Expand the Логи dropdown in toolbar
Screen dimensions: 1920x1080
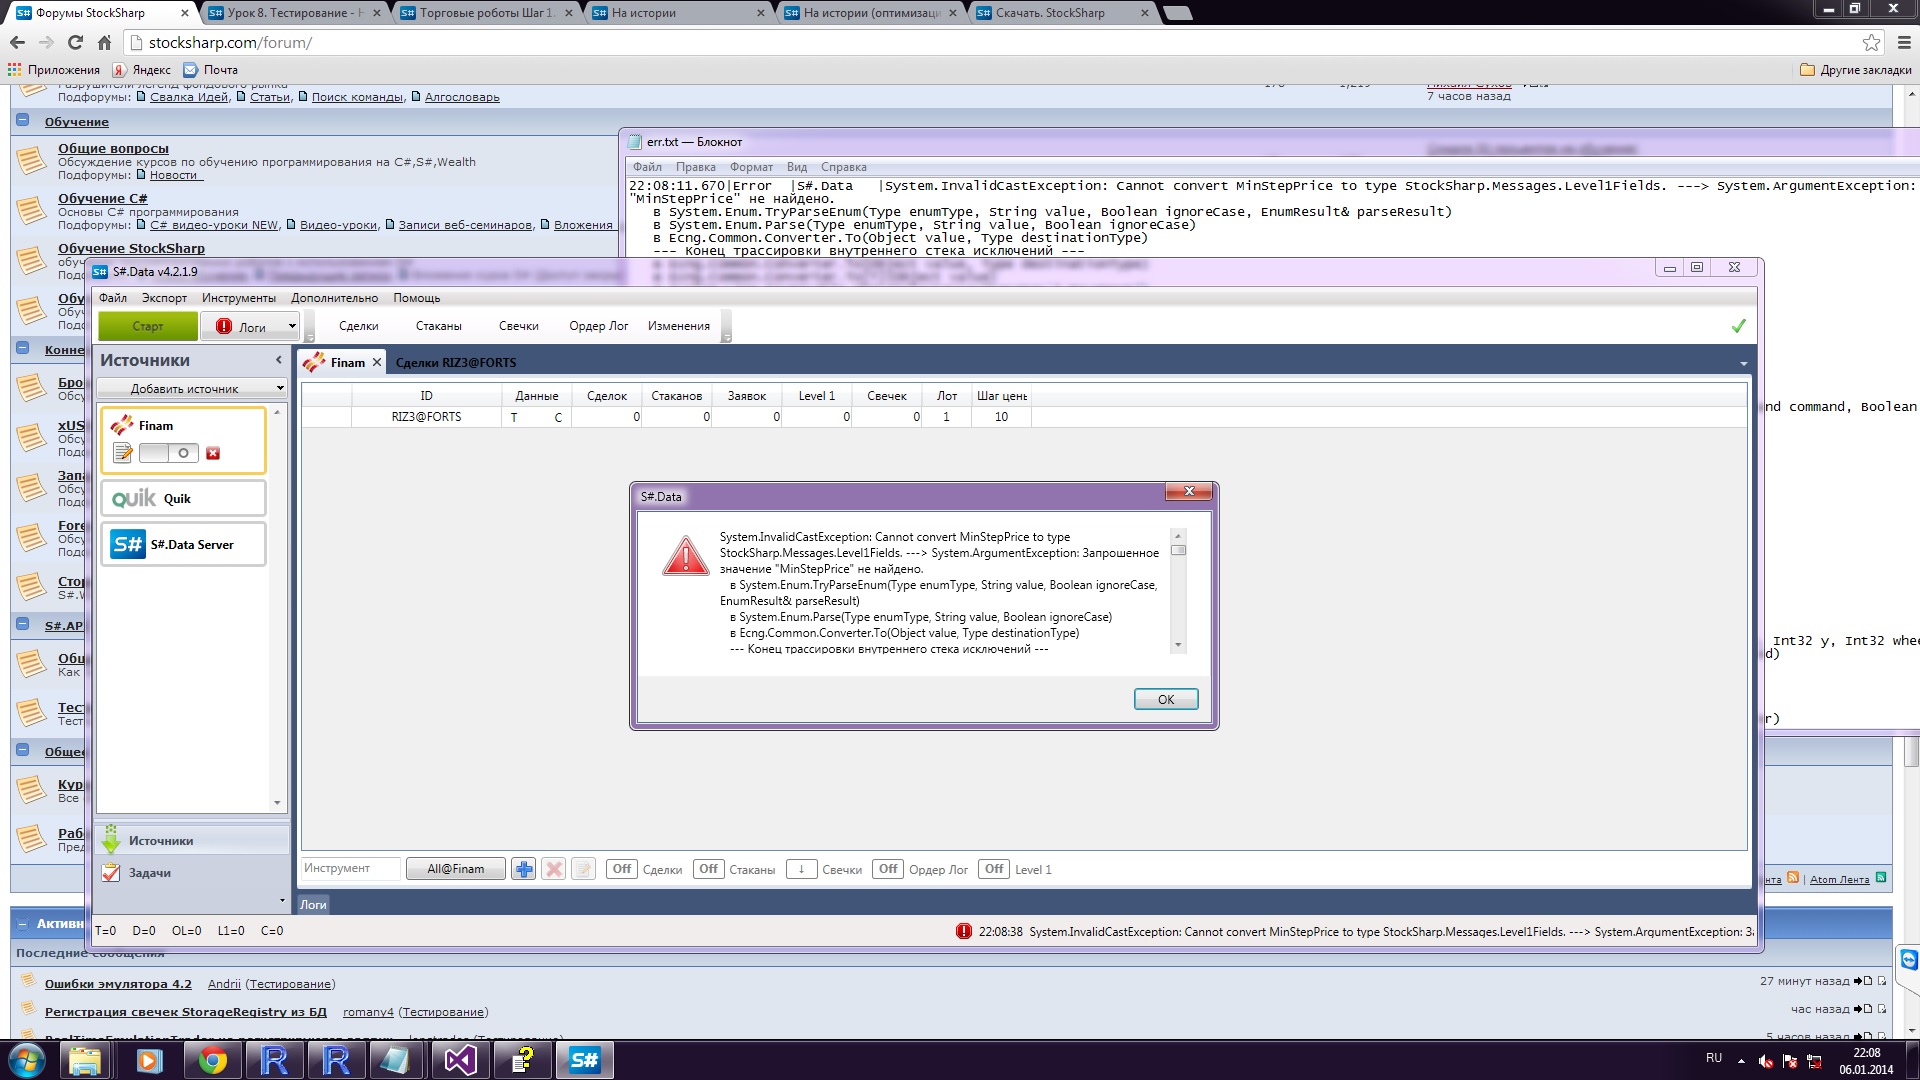tap(292, 326)
